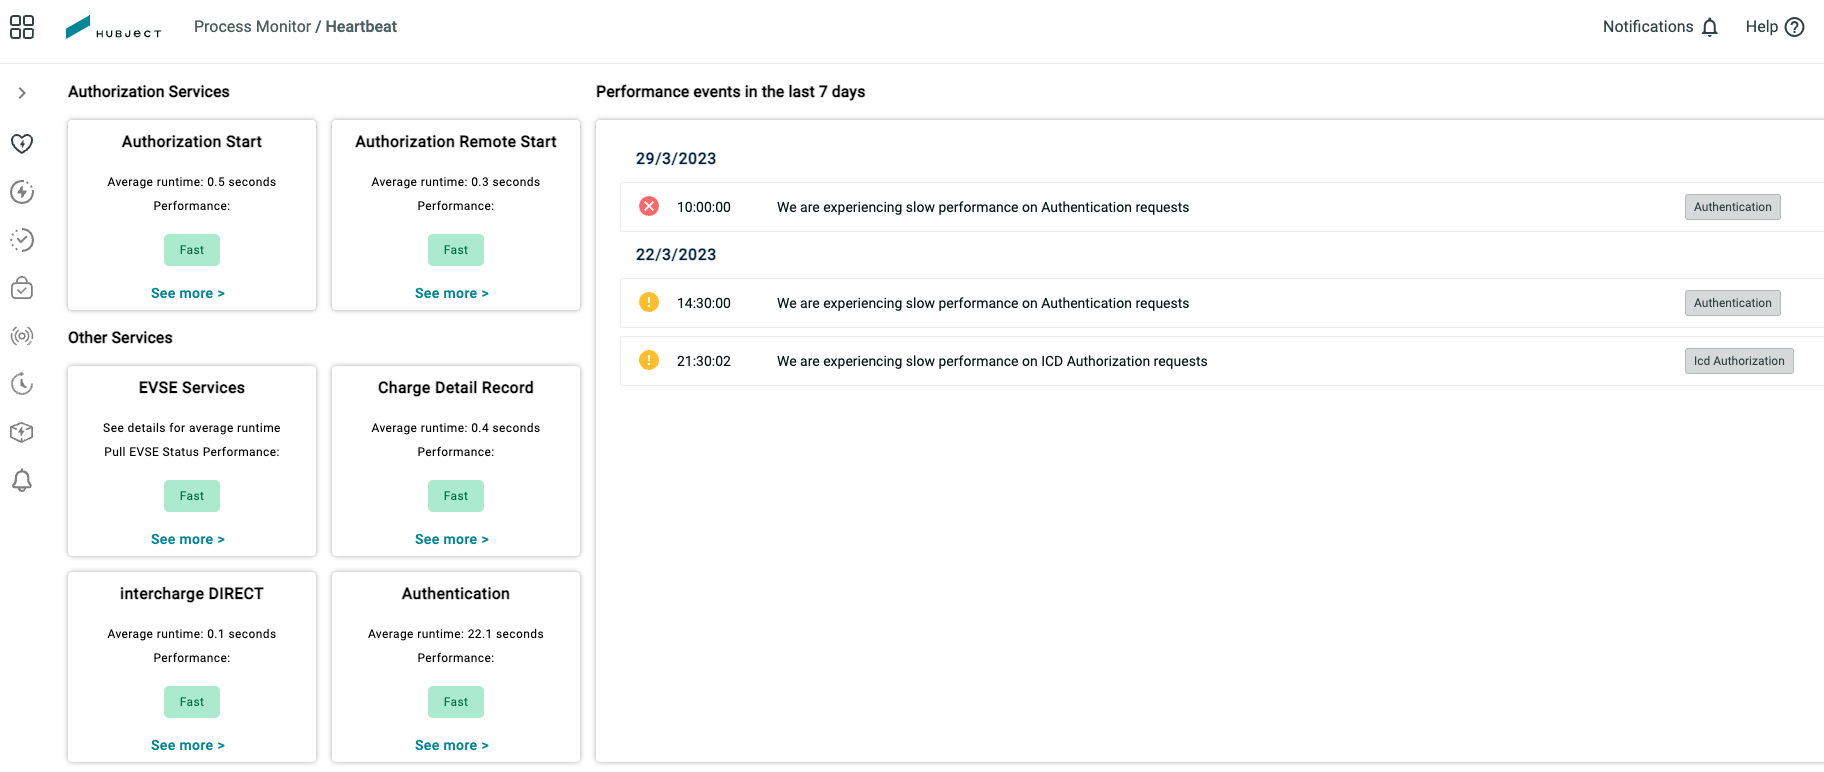Image resolution: width=1824 pixels, height=772 pixels.
Task: Click 'Average runtime: 0.1 seconds' text
Action: [x=192, y=634]
